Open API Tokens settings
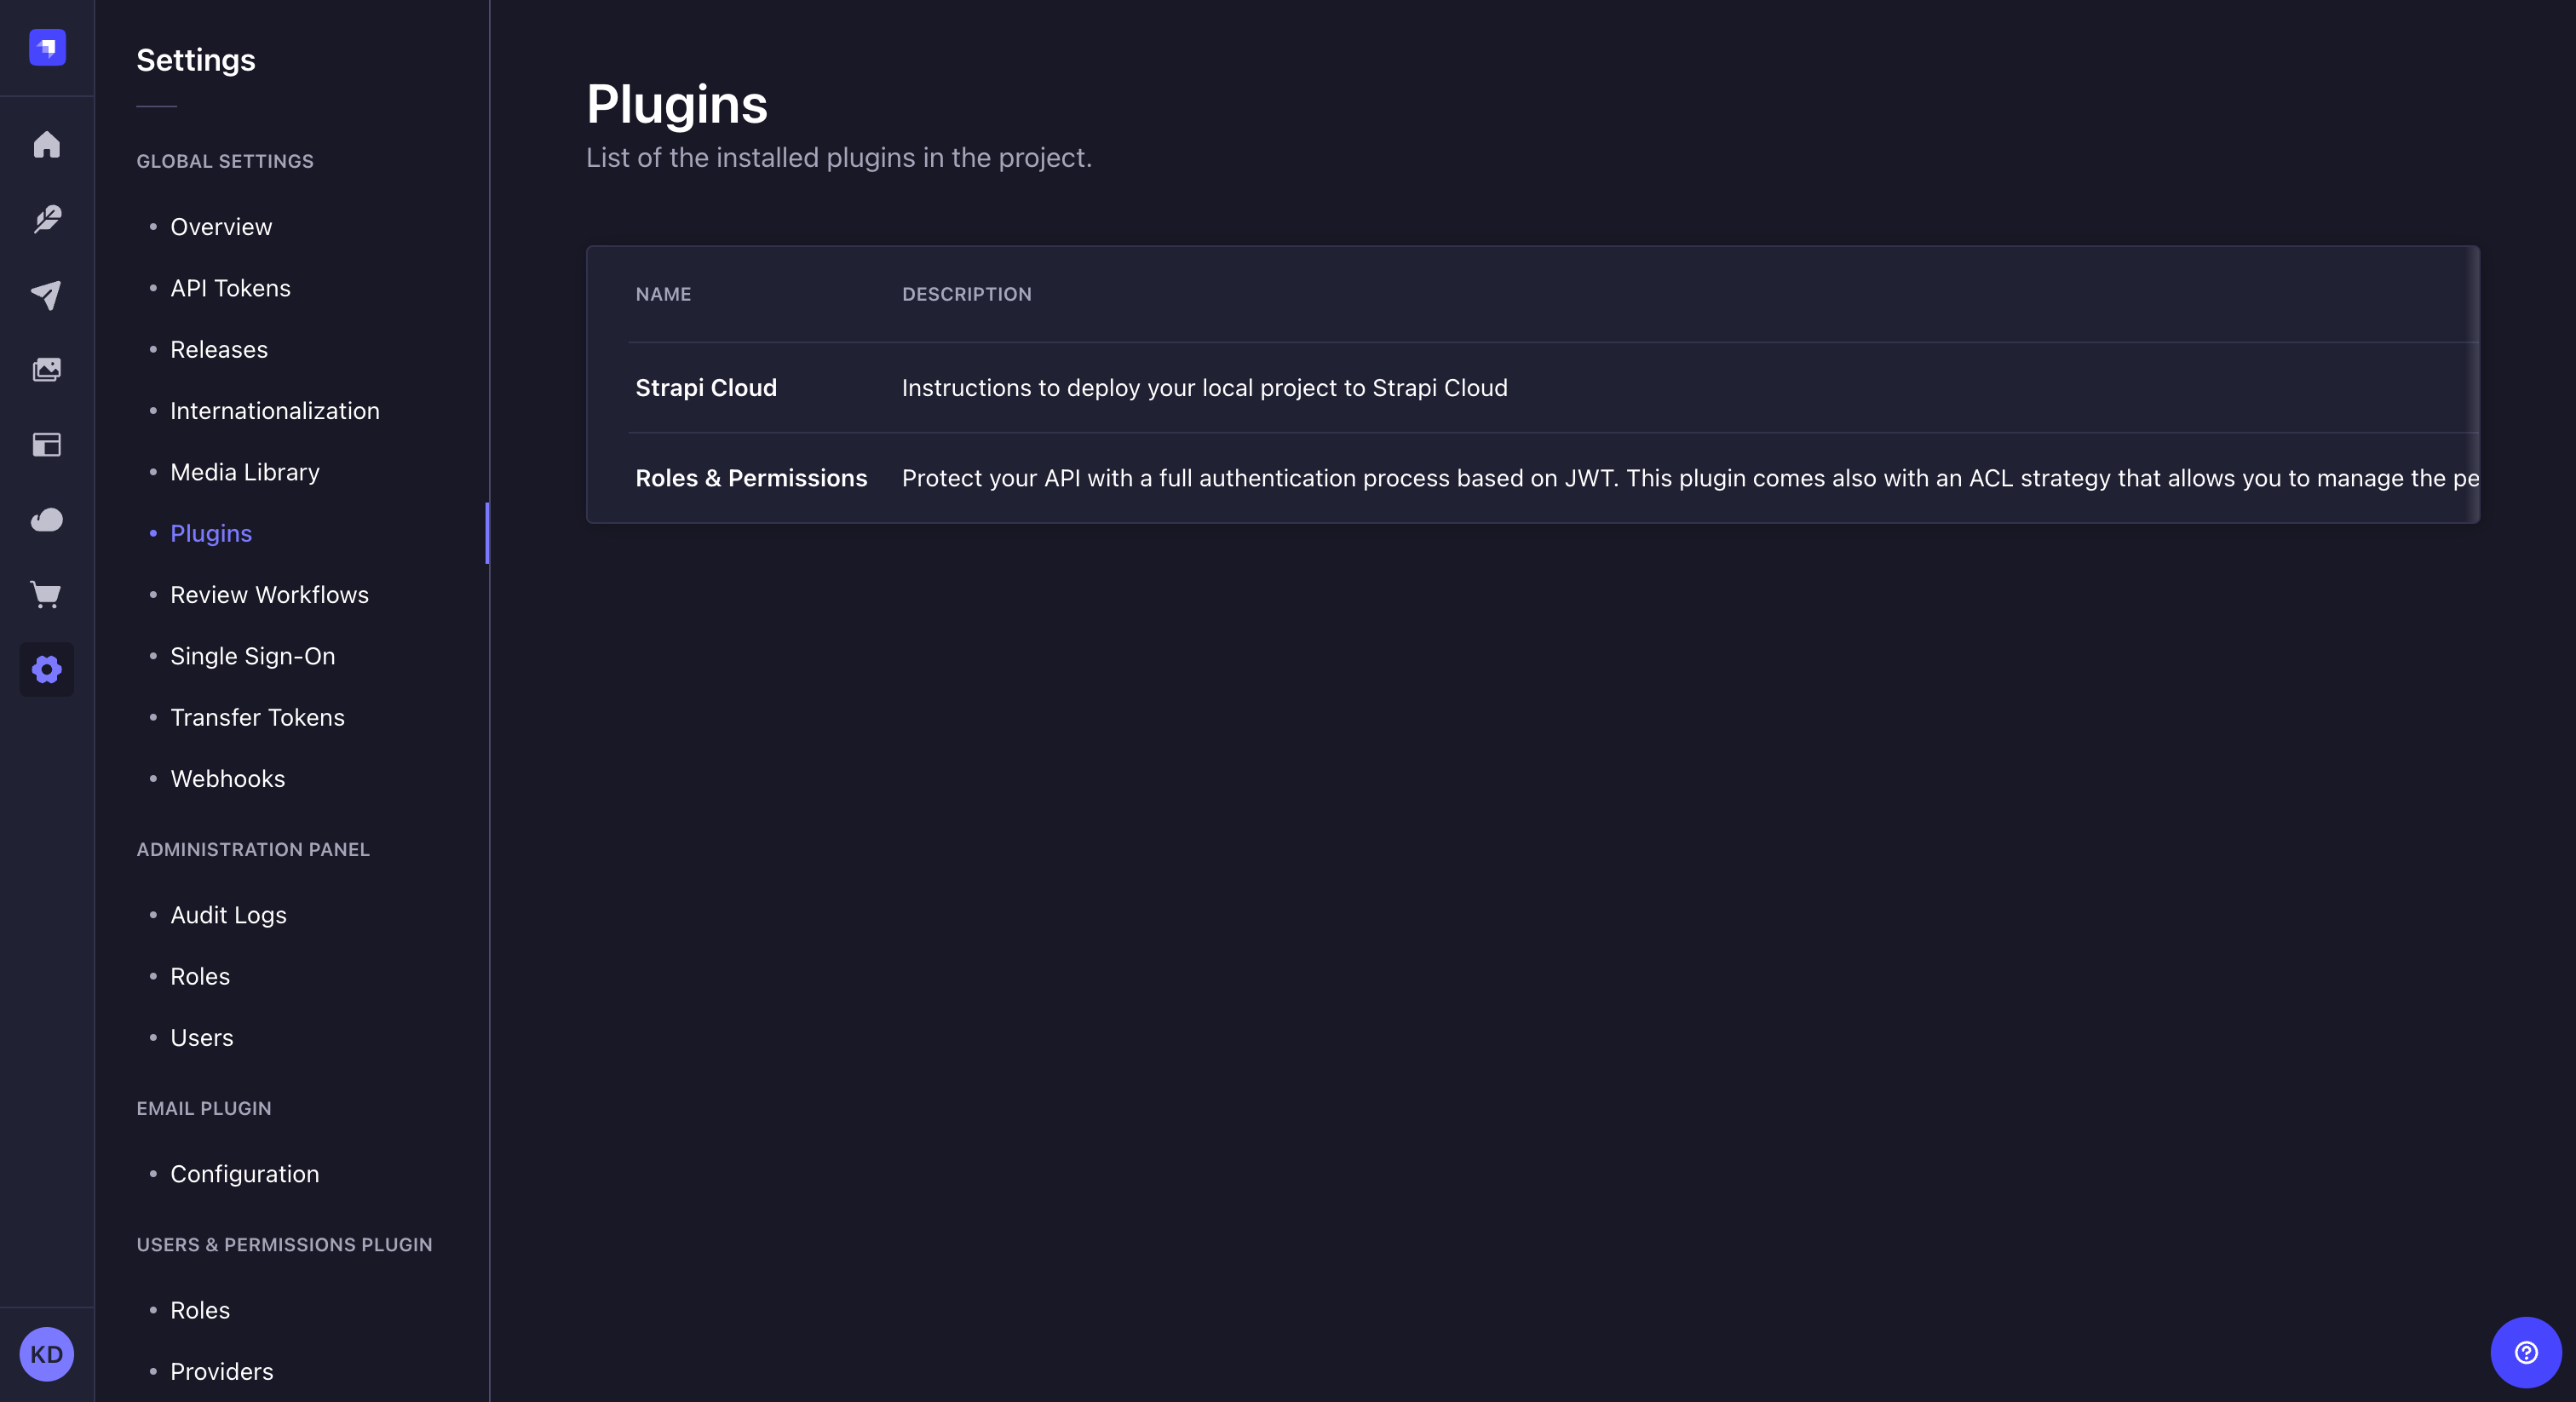Viewport: 2576px width, 1402px height. pyautogui.click(x=229, y=288)
